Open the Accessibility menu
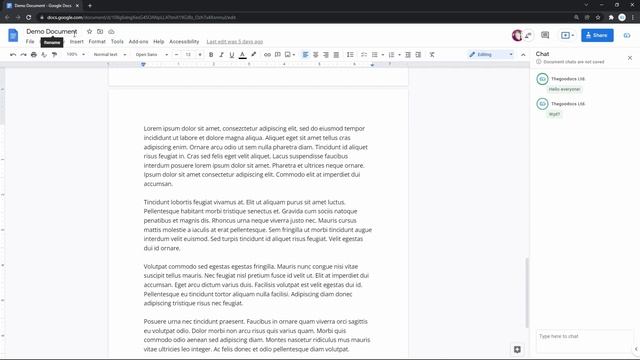This screenshot has width=640, height=360. pyautogui.click(x=184, y=42)
